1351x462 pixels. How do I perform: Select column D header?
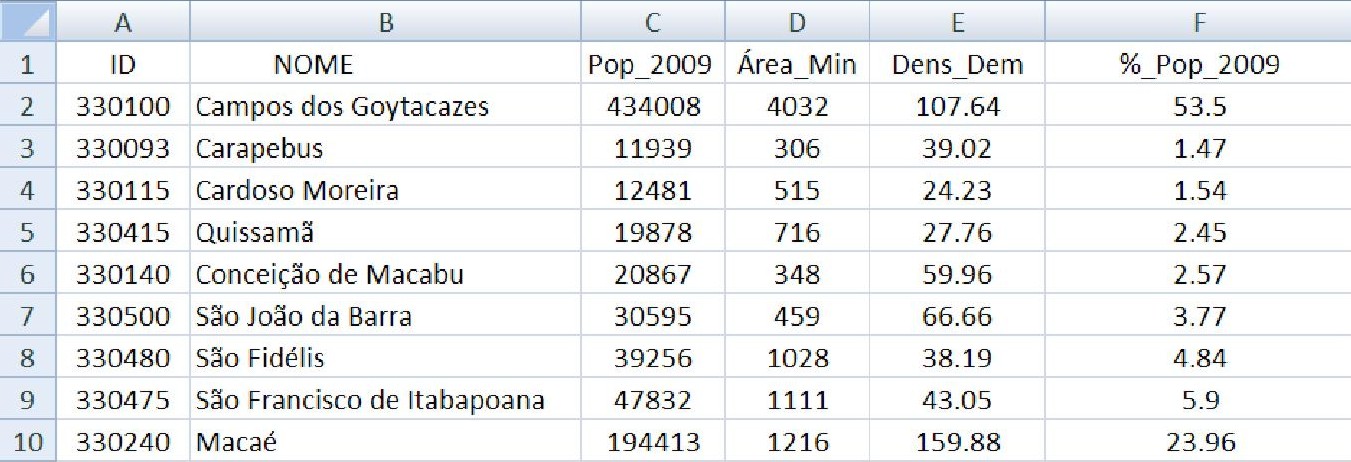click(797, 21)
